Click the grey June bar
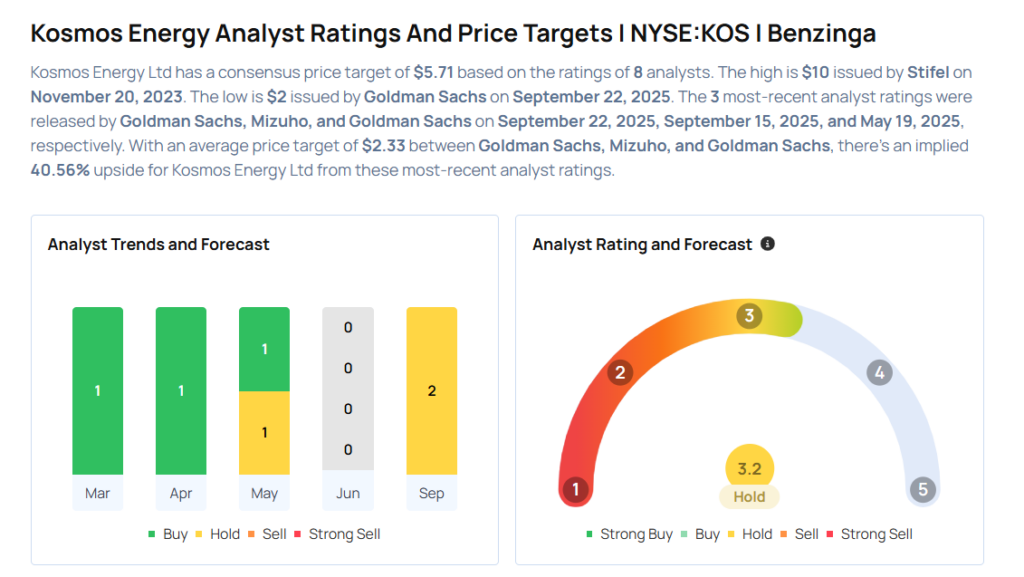1024x577 pixels. 348,388
